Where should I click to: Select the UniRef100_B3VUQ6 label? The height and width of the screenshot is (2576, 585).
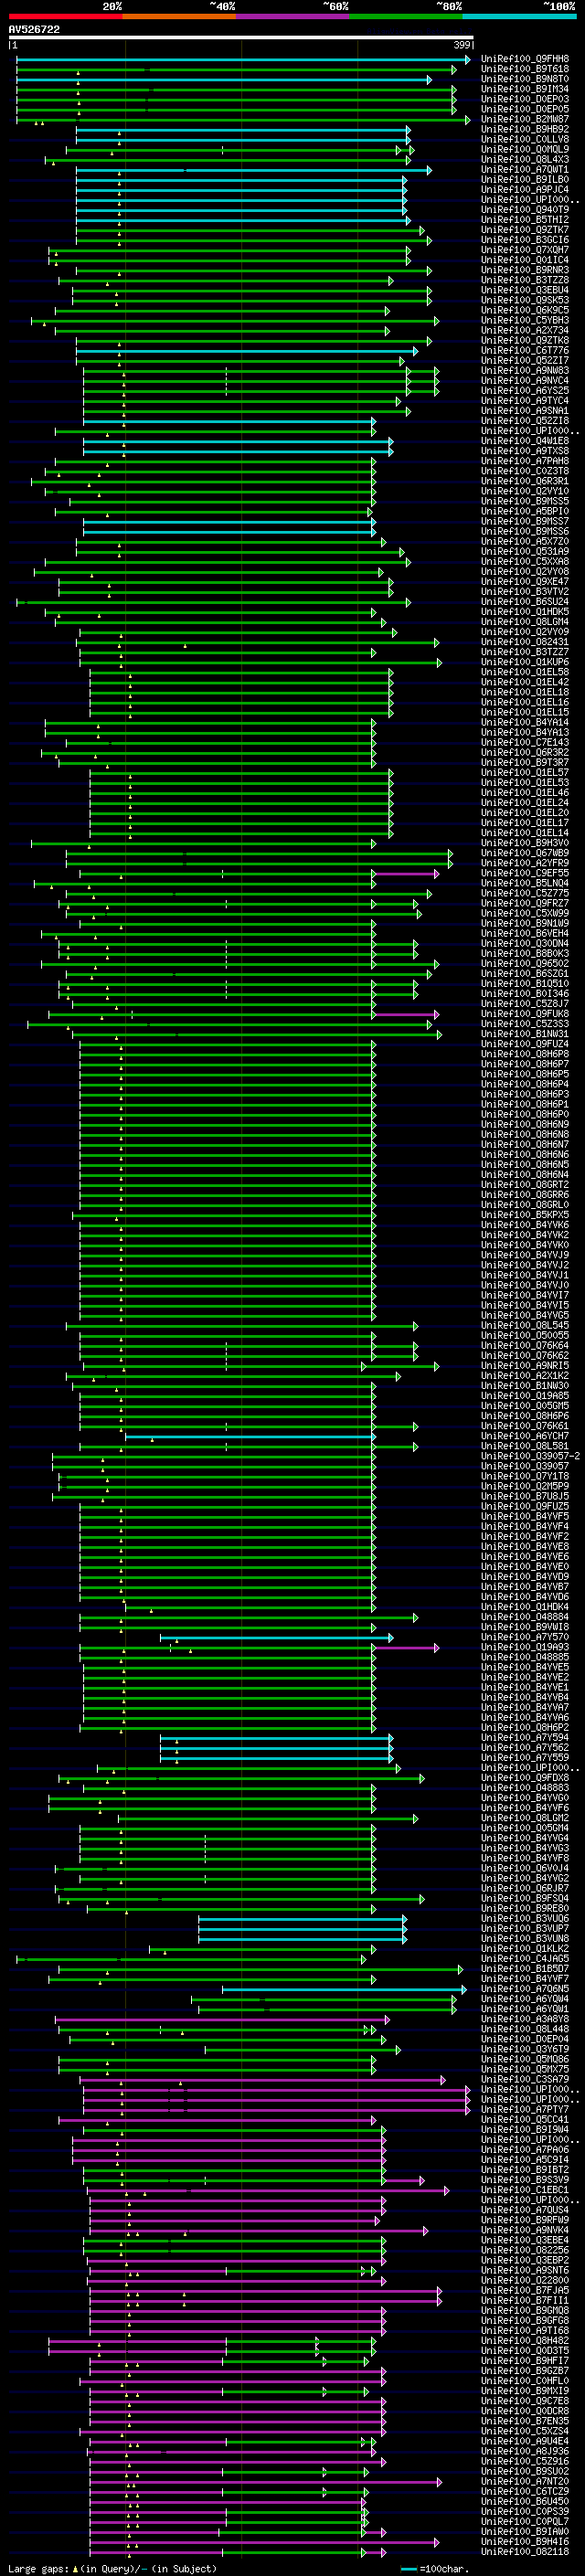point(525,1918)
